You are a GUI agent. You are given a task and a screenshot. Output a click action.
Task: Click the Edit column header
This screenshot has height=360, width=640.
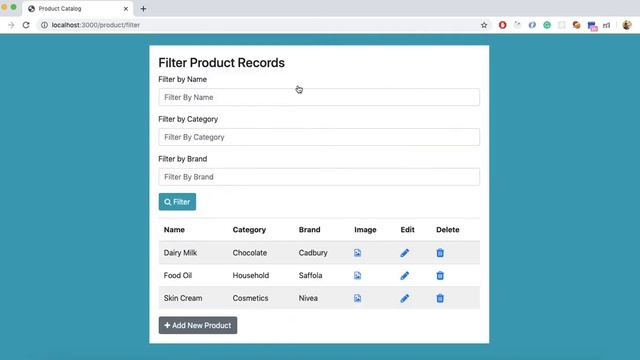click(x=407, y=229)
